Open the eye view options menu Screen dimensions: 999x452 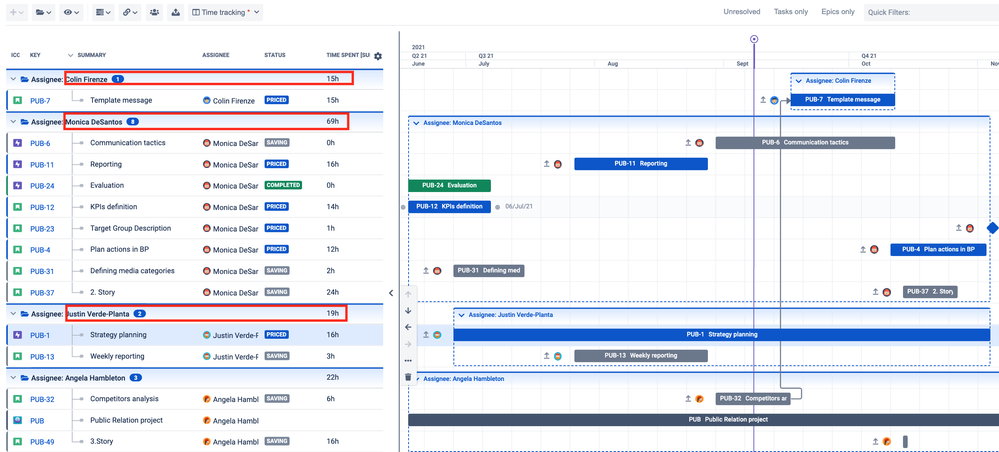[x=71, y=12]
